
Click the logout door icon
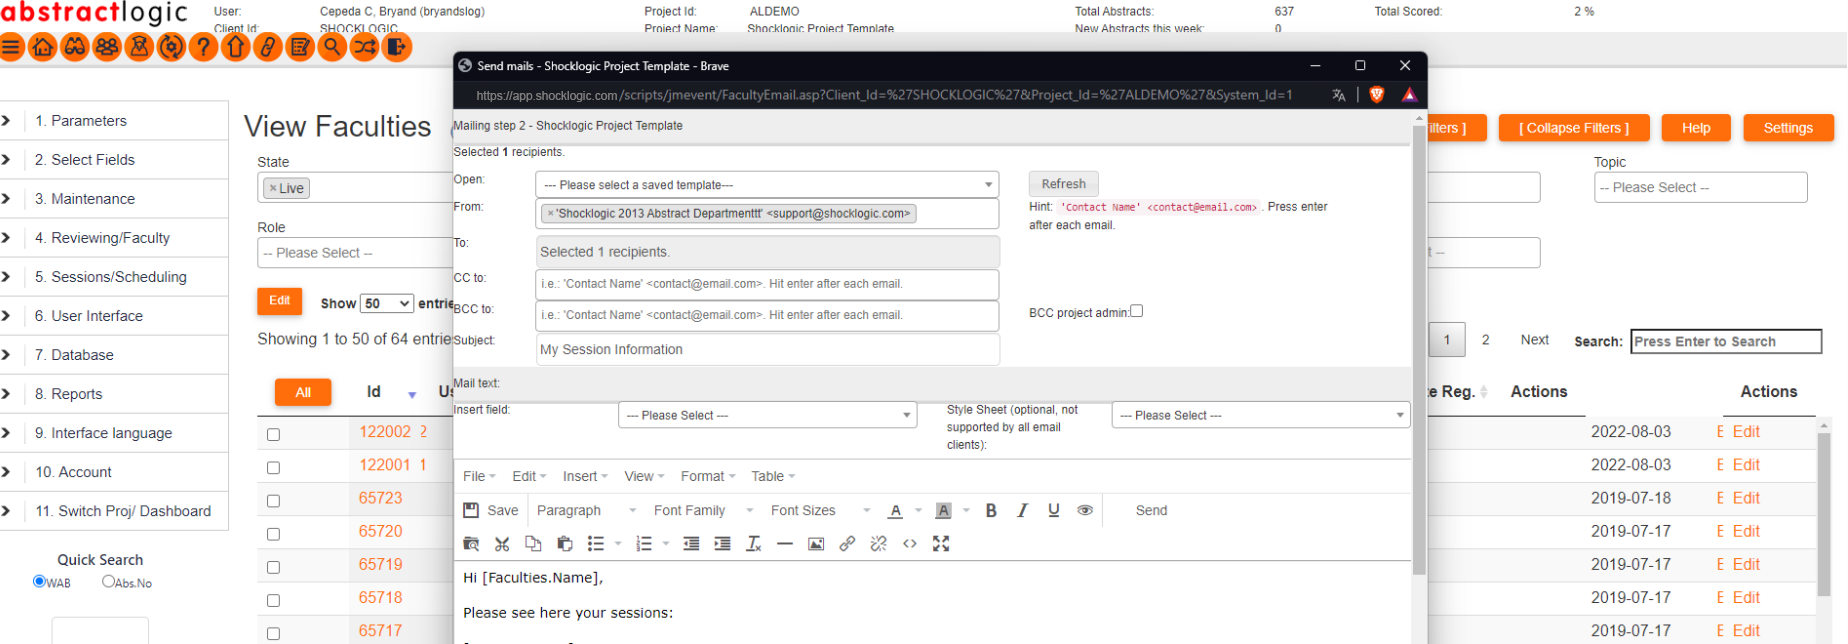397,47
